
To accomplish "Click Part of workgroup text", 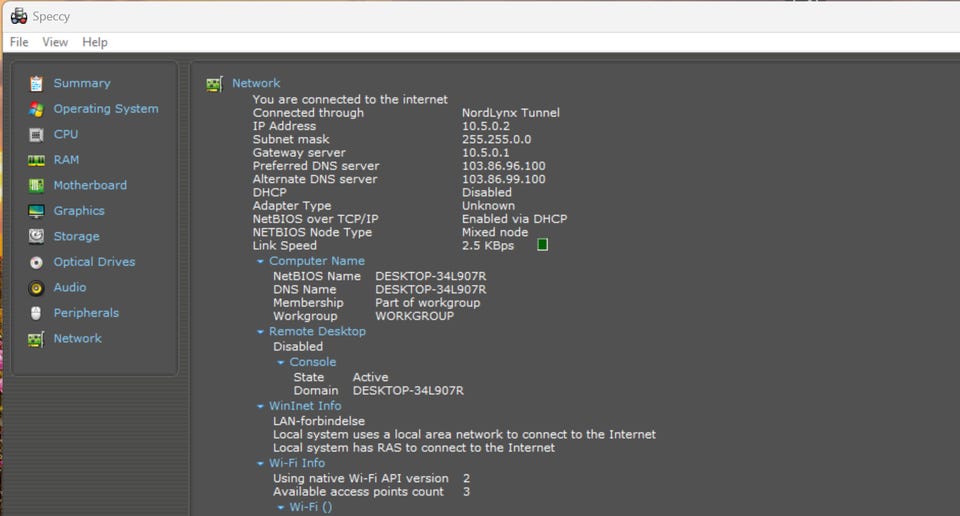I will (427, 303).
